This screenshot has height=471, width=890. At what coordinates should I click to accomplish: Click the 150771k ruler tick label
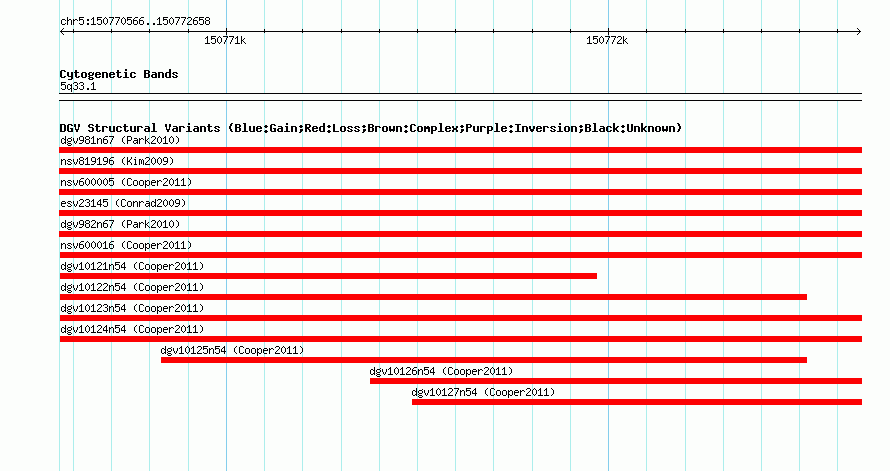(x=225, y=40)
